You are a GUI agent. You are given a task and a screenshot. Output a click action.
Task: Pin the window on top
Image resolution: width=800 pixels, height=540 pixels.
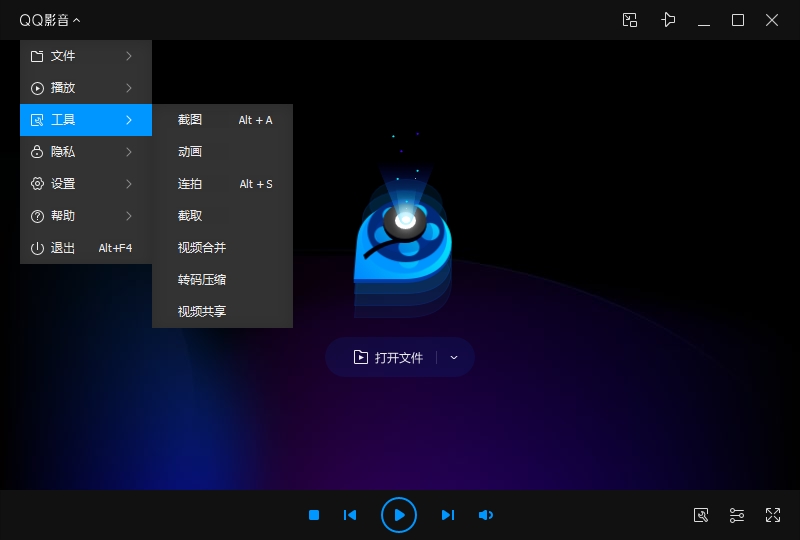coord(668,20)
